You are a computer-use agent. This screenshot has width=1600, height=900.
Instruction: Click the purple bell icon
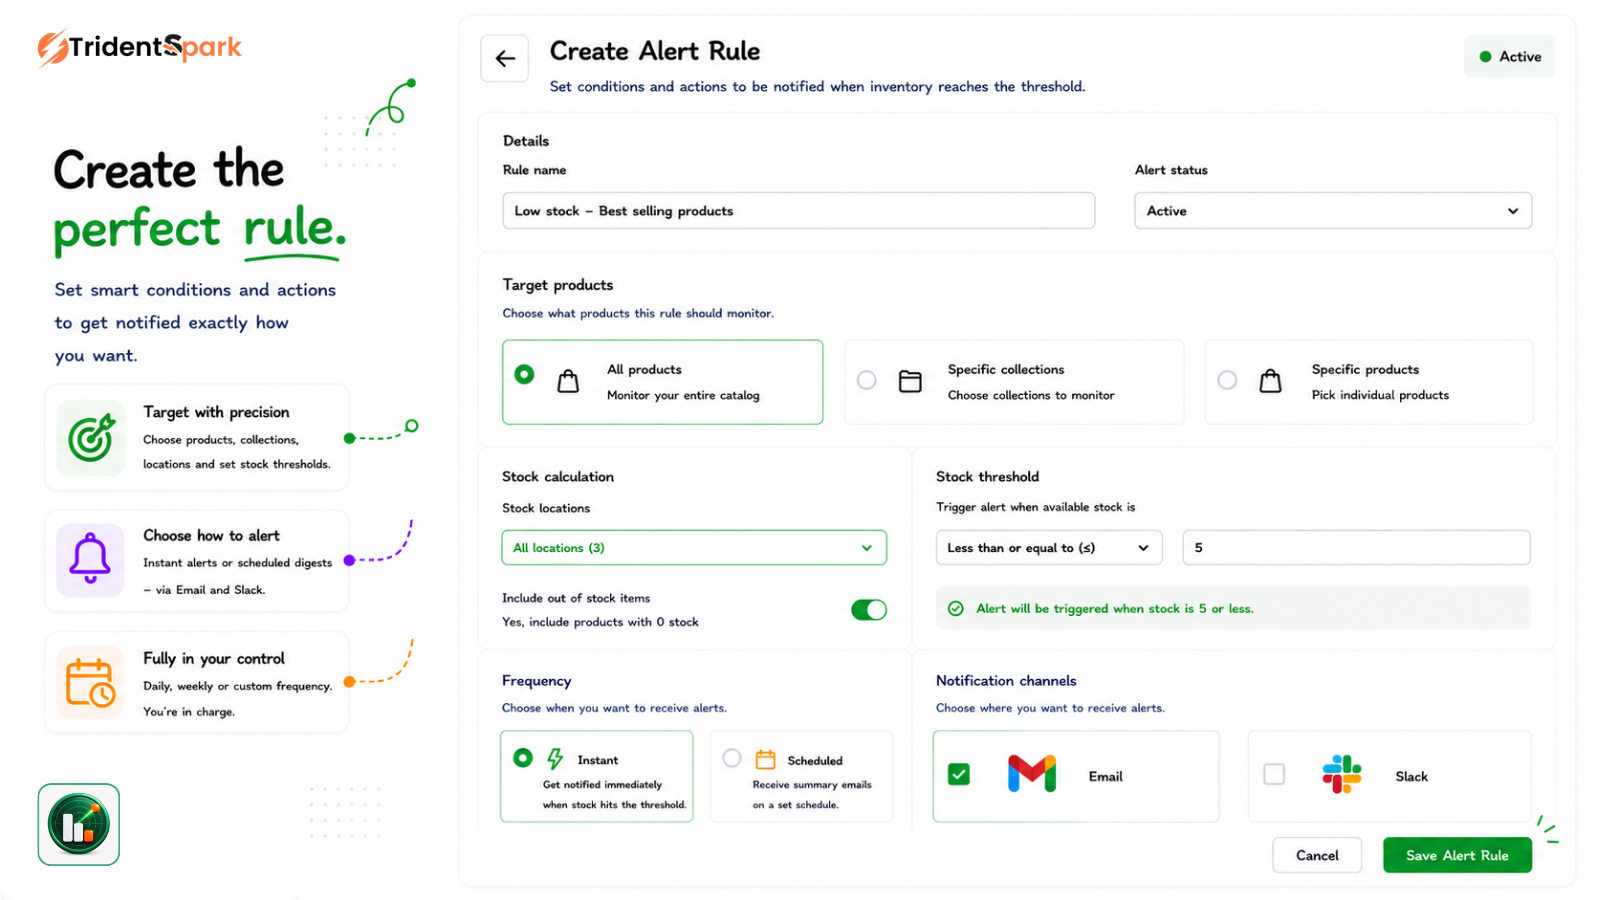(x=90, y=559)
